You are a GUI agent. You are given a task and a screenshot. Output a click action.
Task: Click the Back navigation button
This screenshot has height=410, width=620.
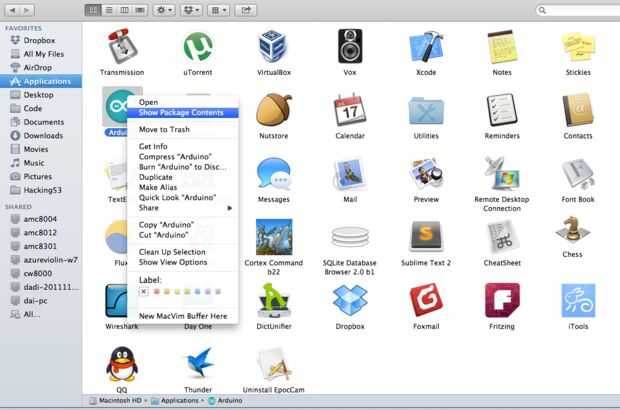[12, 10]
